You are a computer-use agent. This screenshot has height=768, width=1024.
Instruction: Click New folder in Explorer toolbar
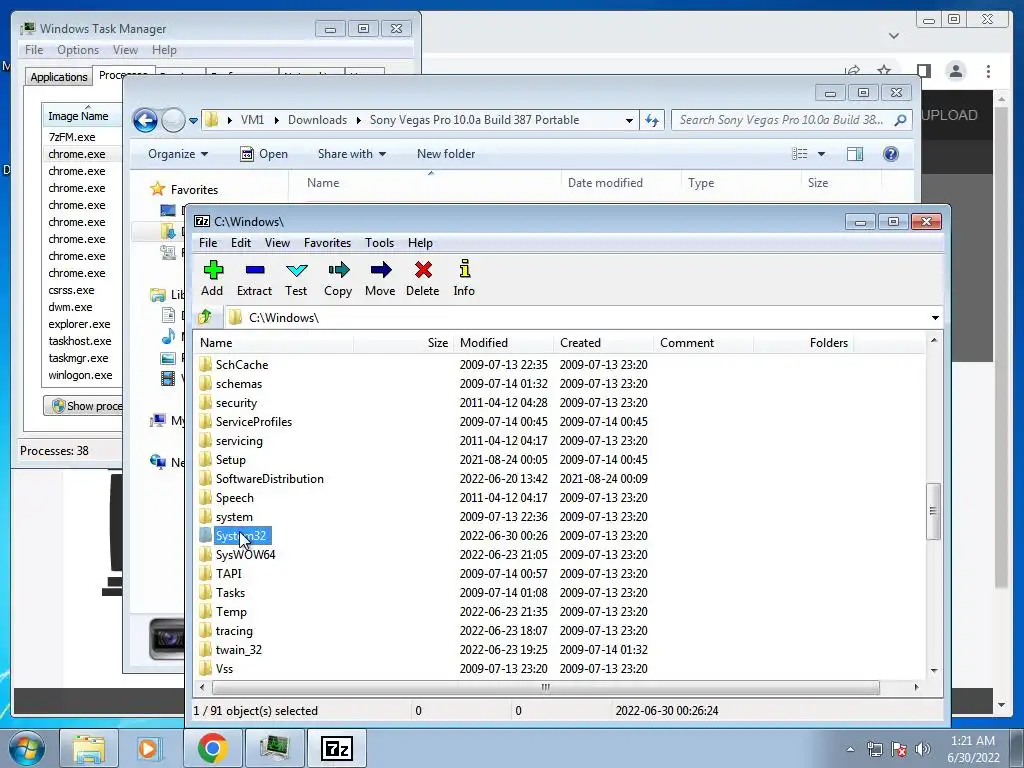446,154
